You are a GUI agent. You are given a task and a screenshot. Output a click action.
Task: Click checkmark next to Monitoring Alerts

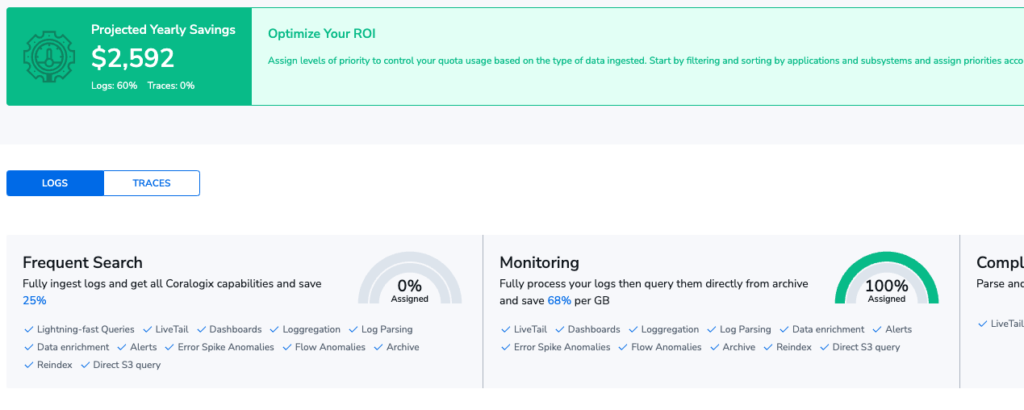click(877, 330)
